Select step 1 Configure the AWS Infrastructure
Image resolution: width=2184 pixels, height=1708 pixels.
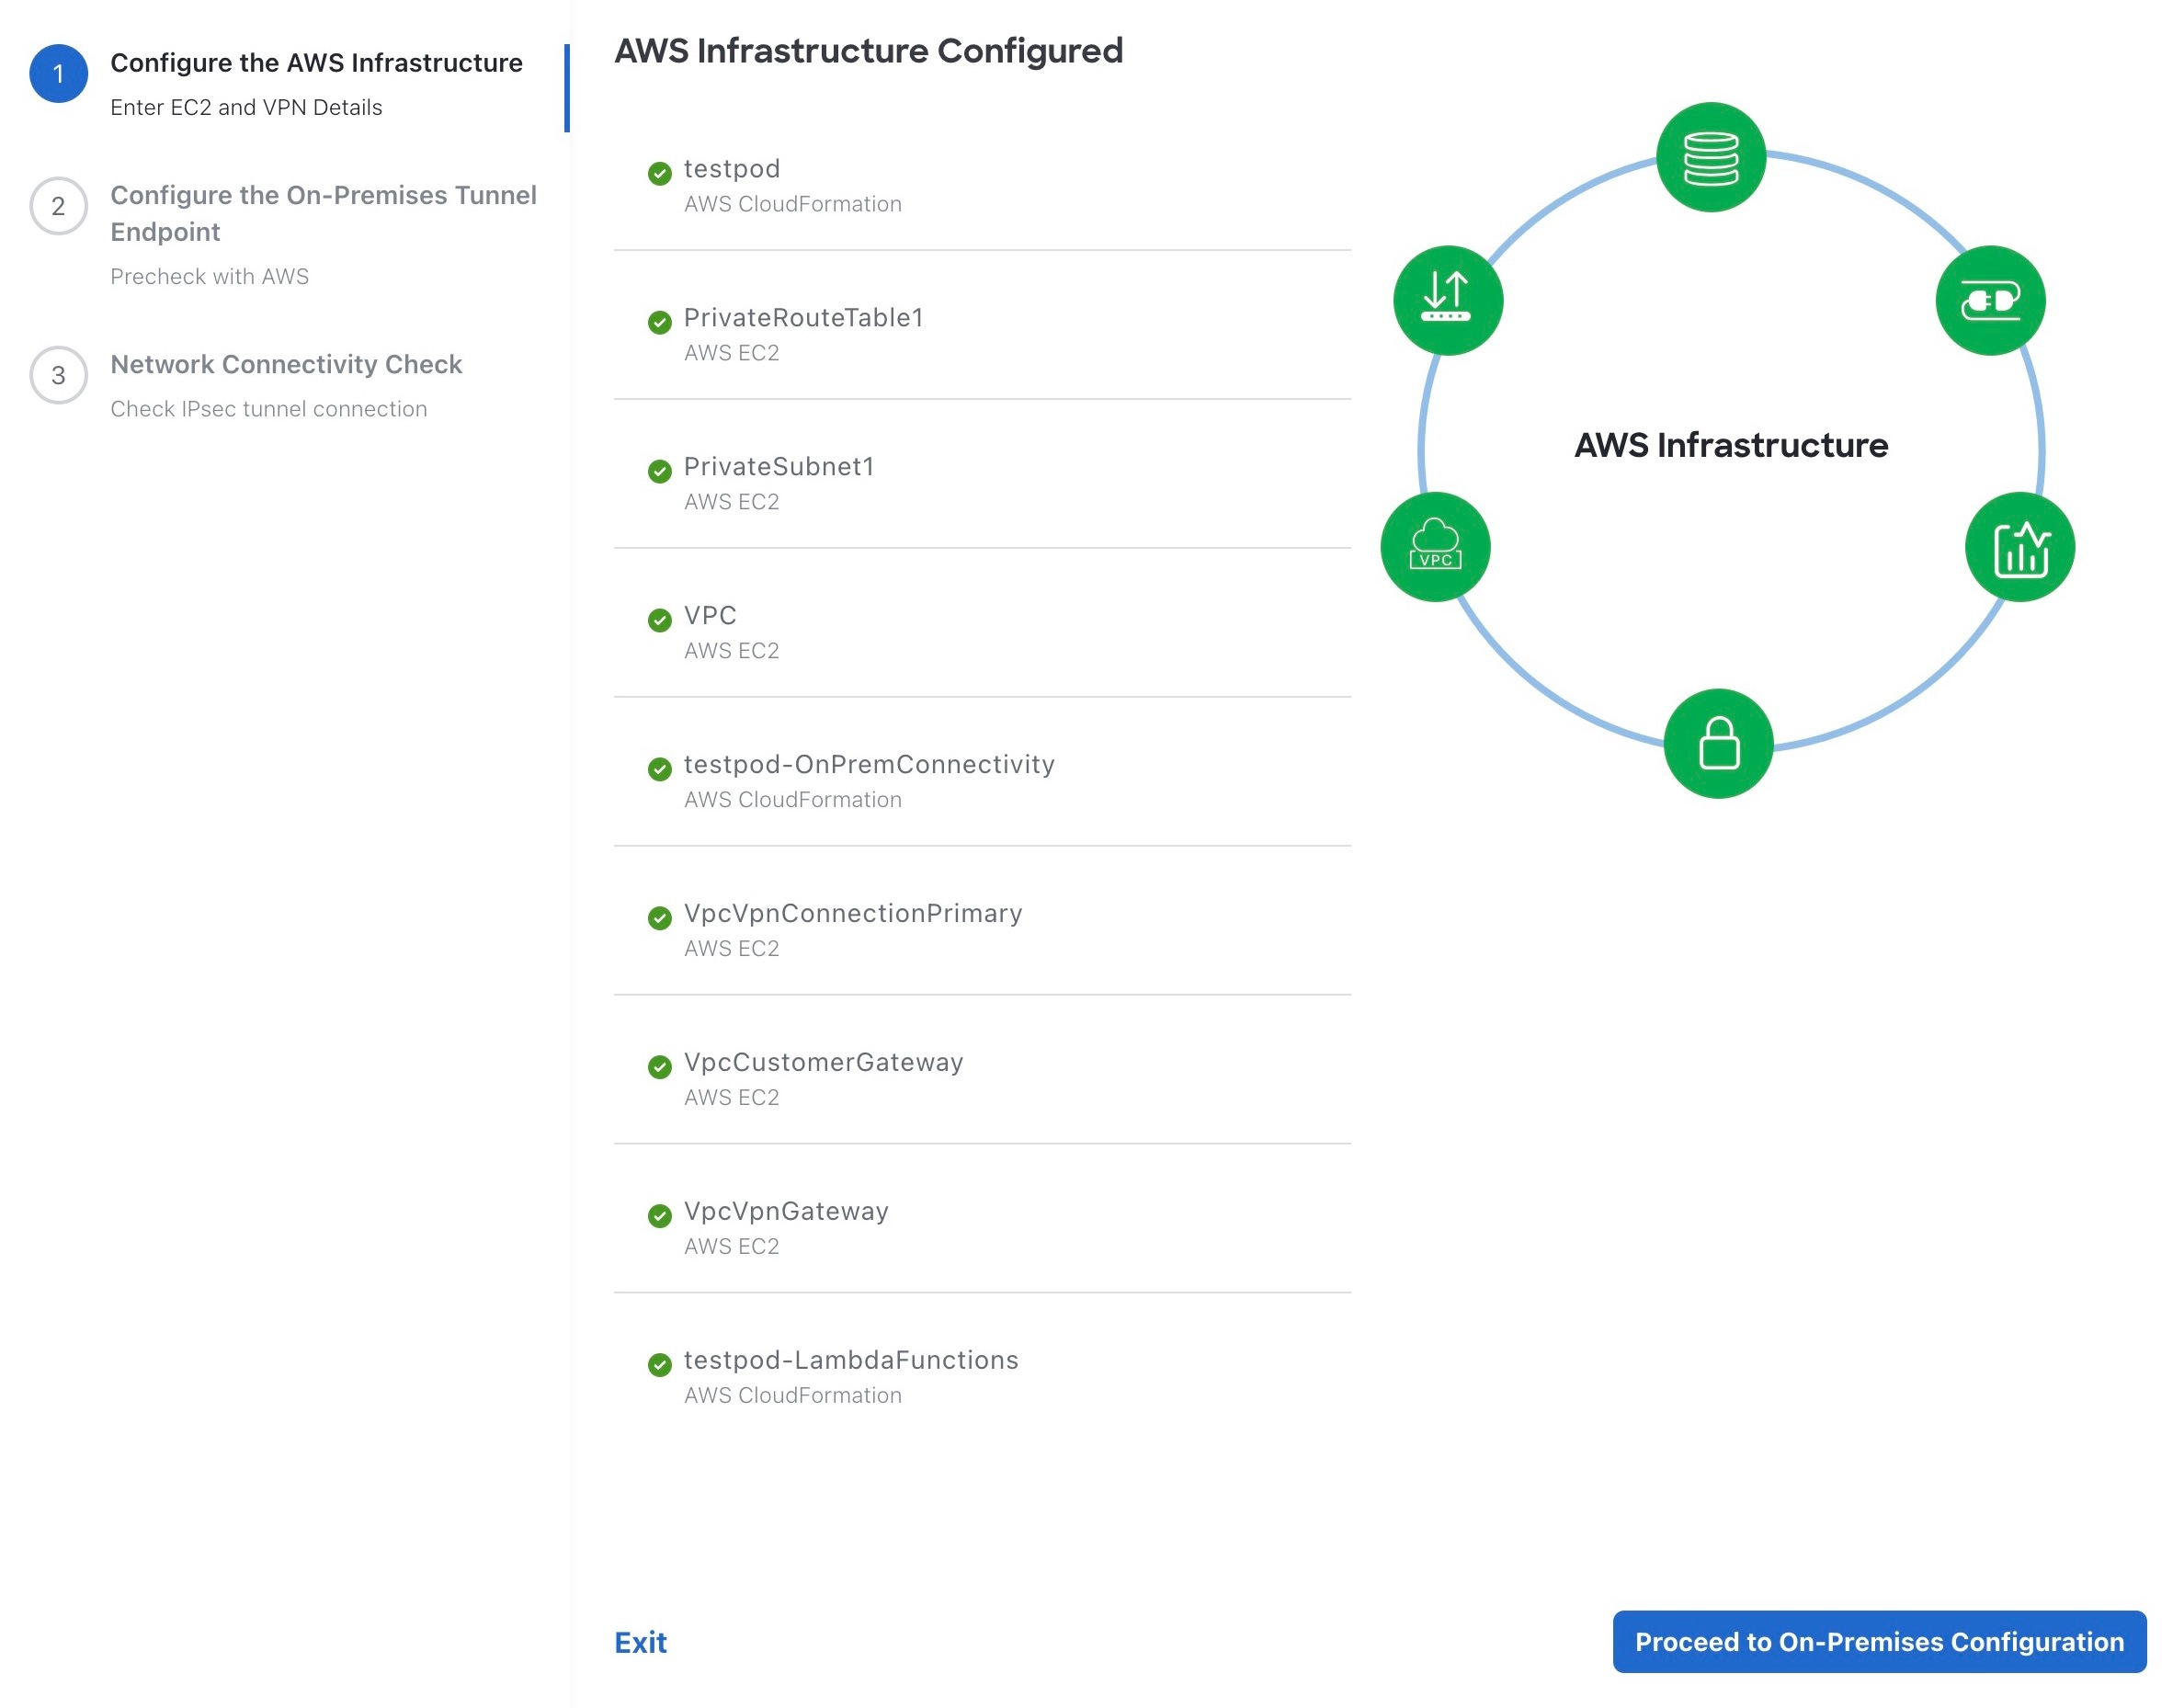315,63
